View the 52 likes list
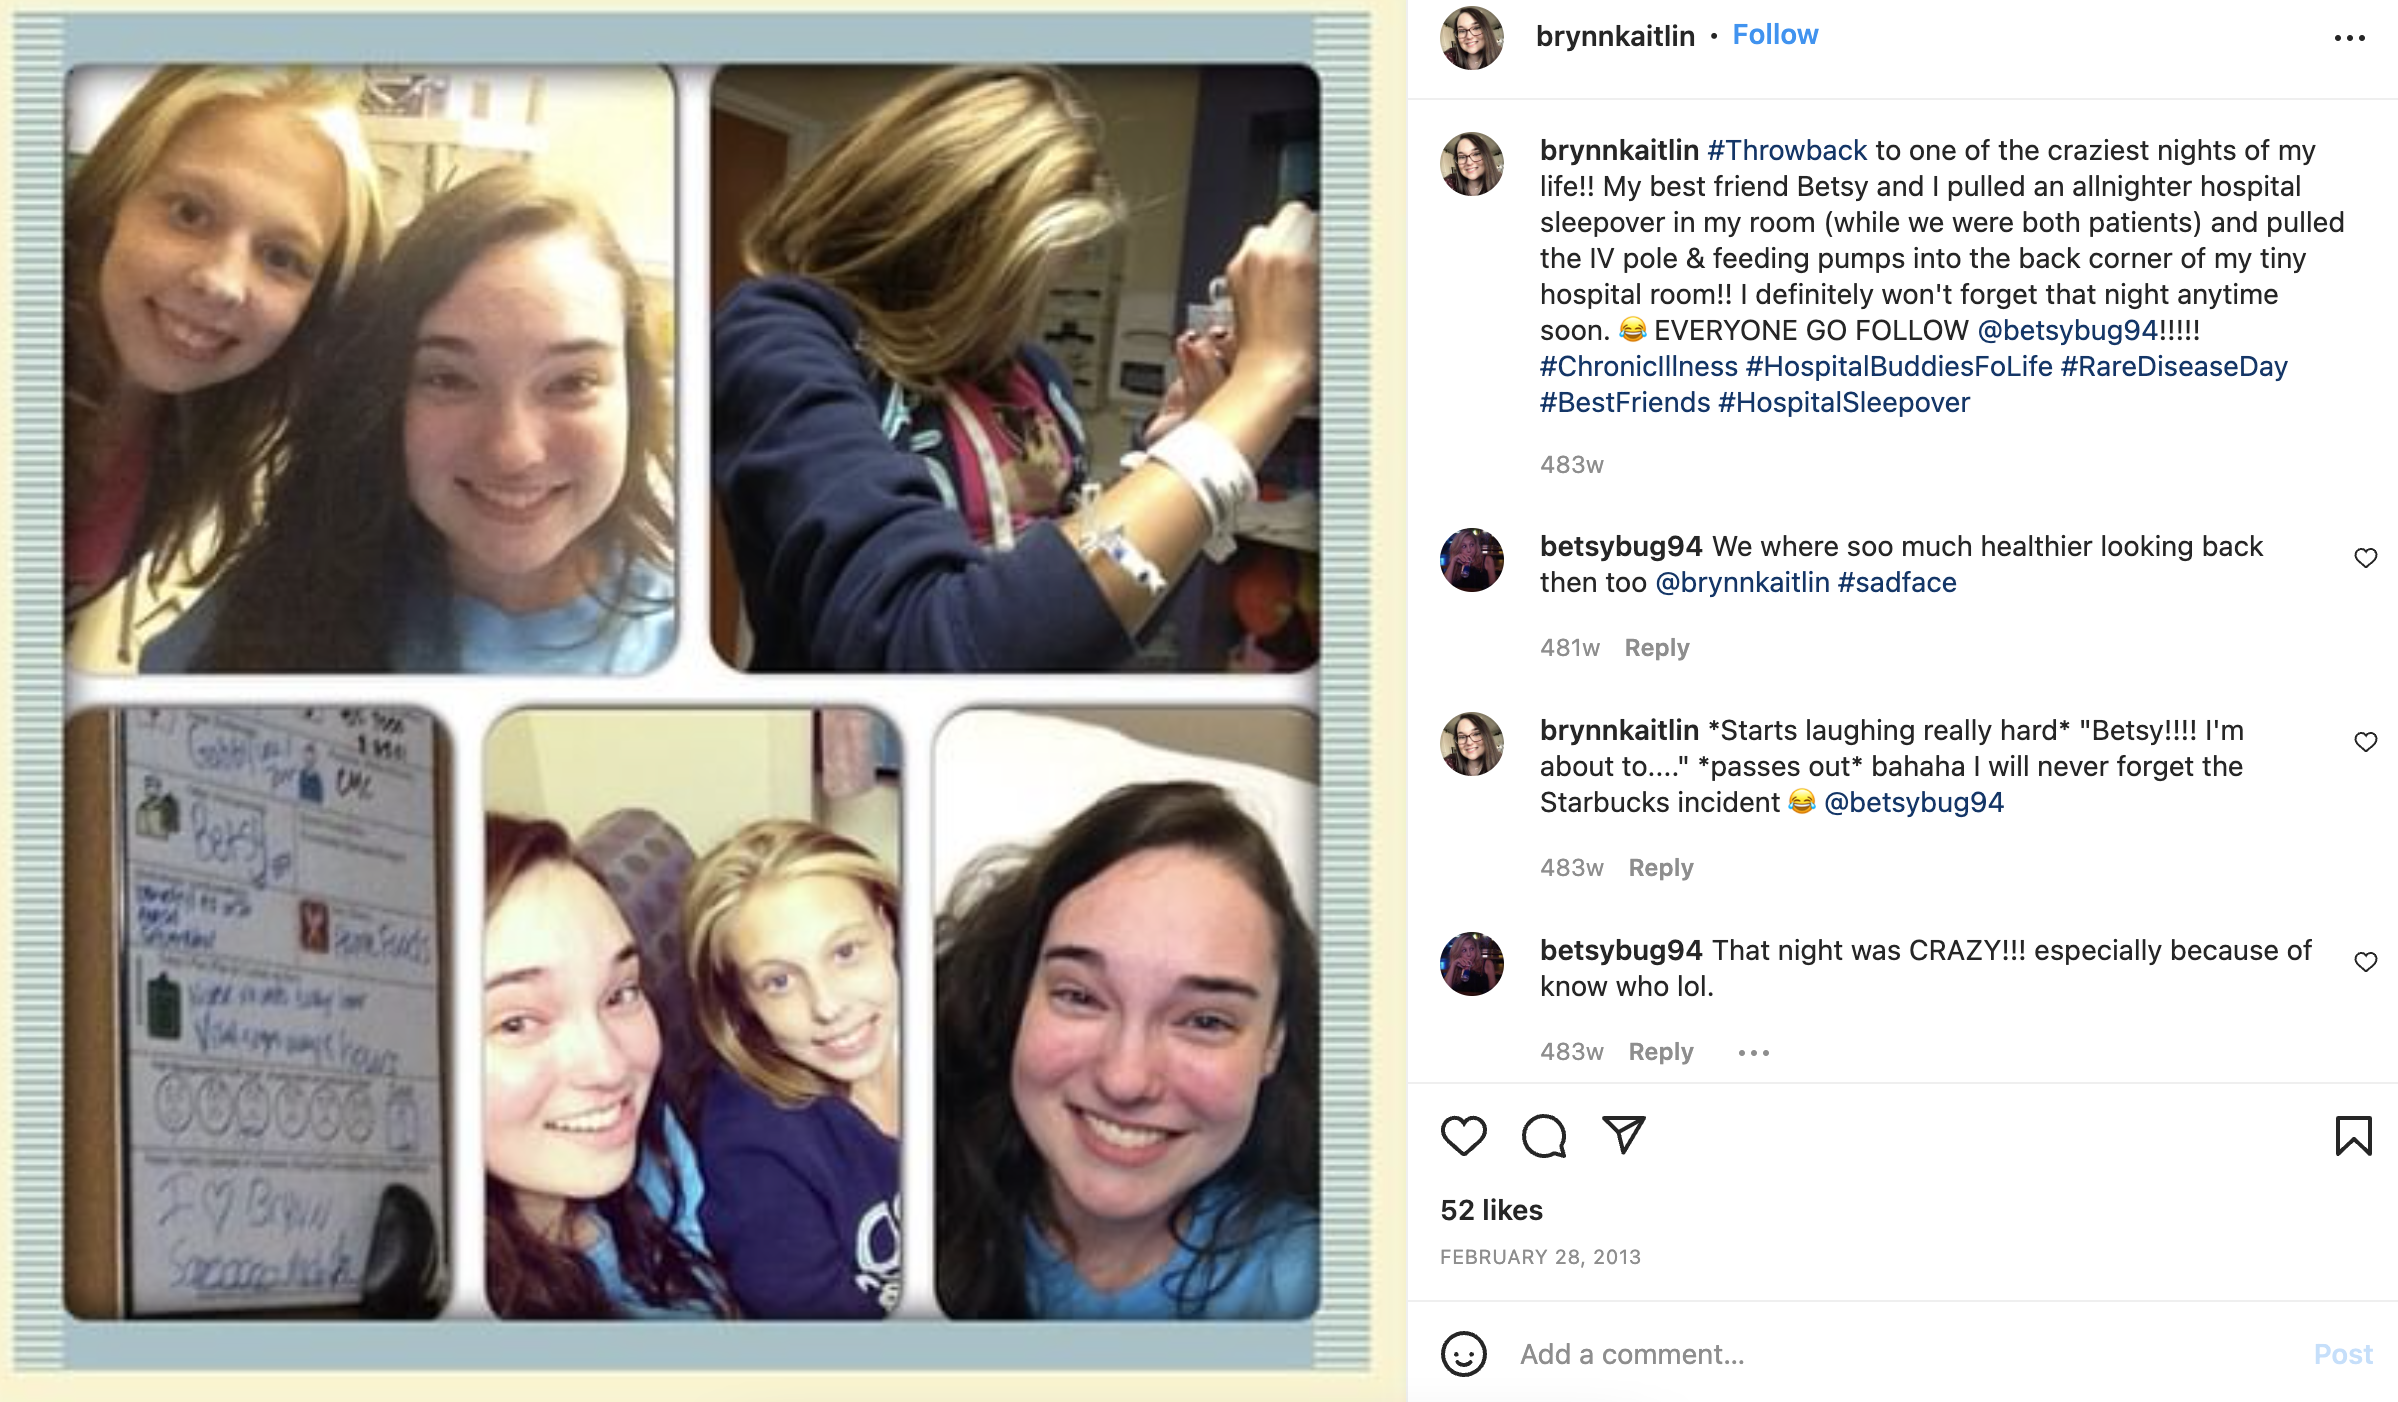 pyautogui.click(x=1491, y=1210)
